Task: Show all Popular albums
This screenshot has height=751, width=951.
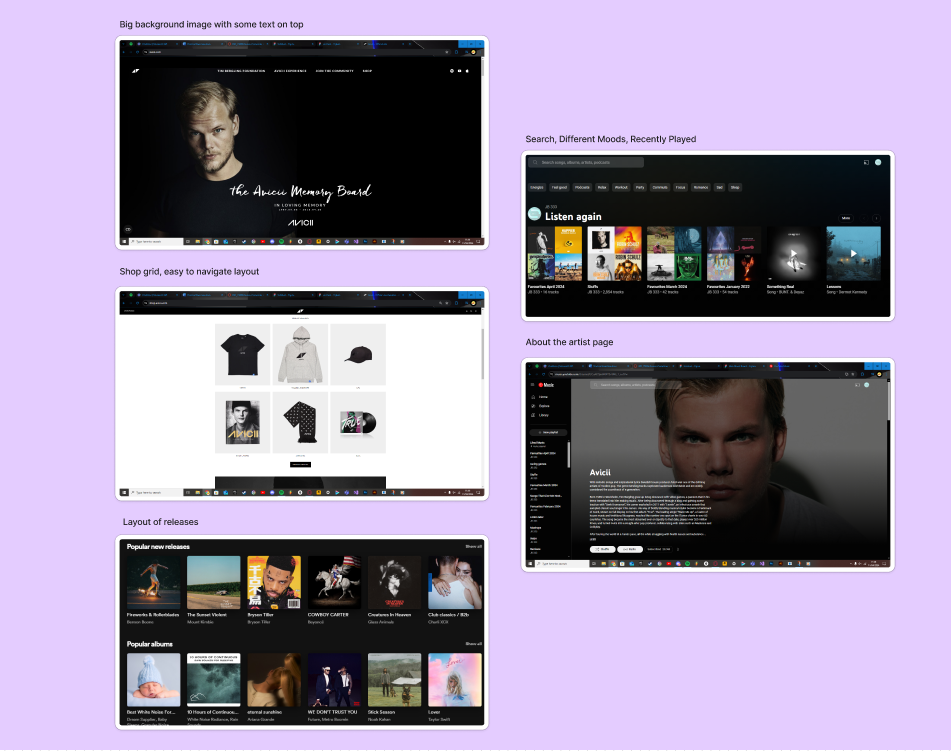Action: [473, 644]
